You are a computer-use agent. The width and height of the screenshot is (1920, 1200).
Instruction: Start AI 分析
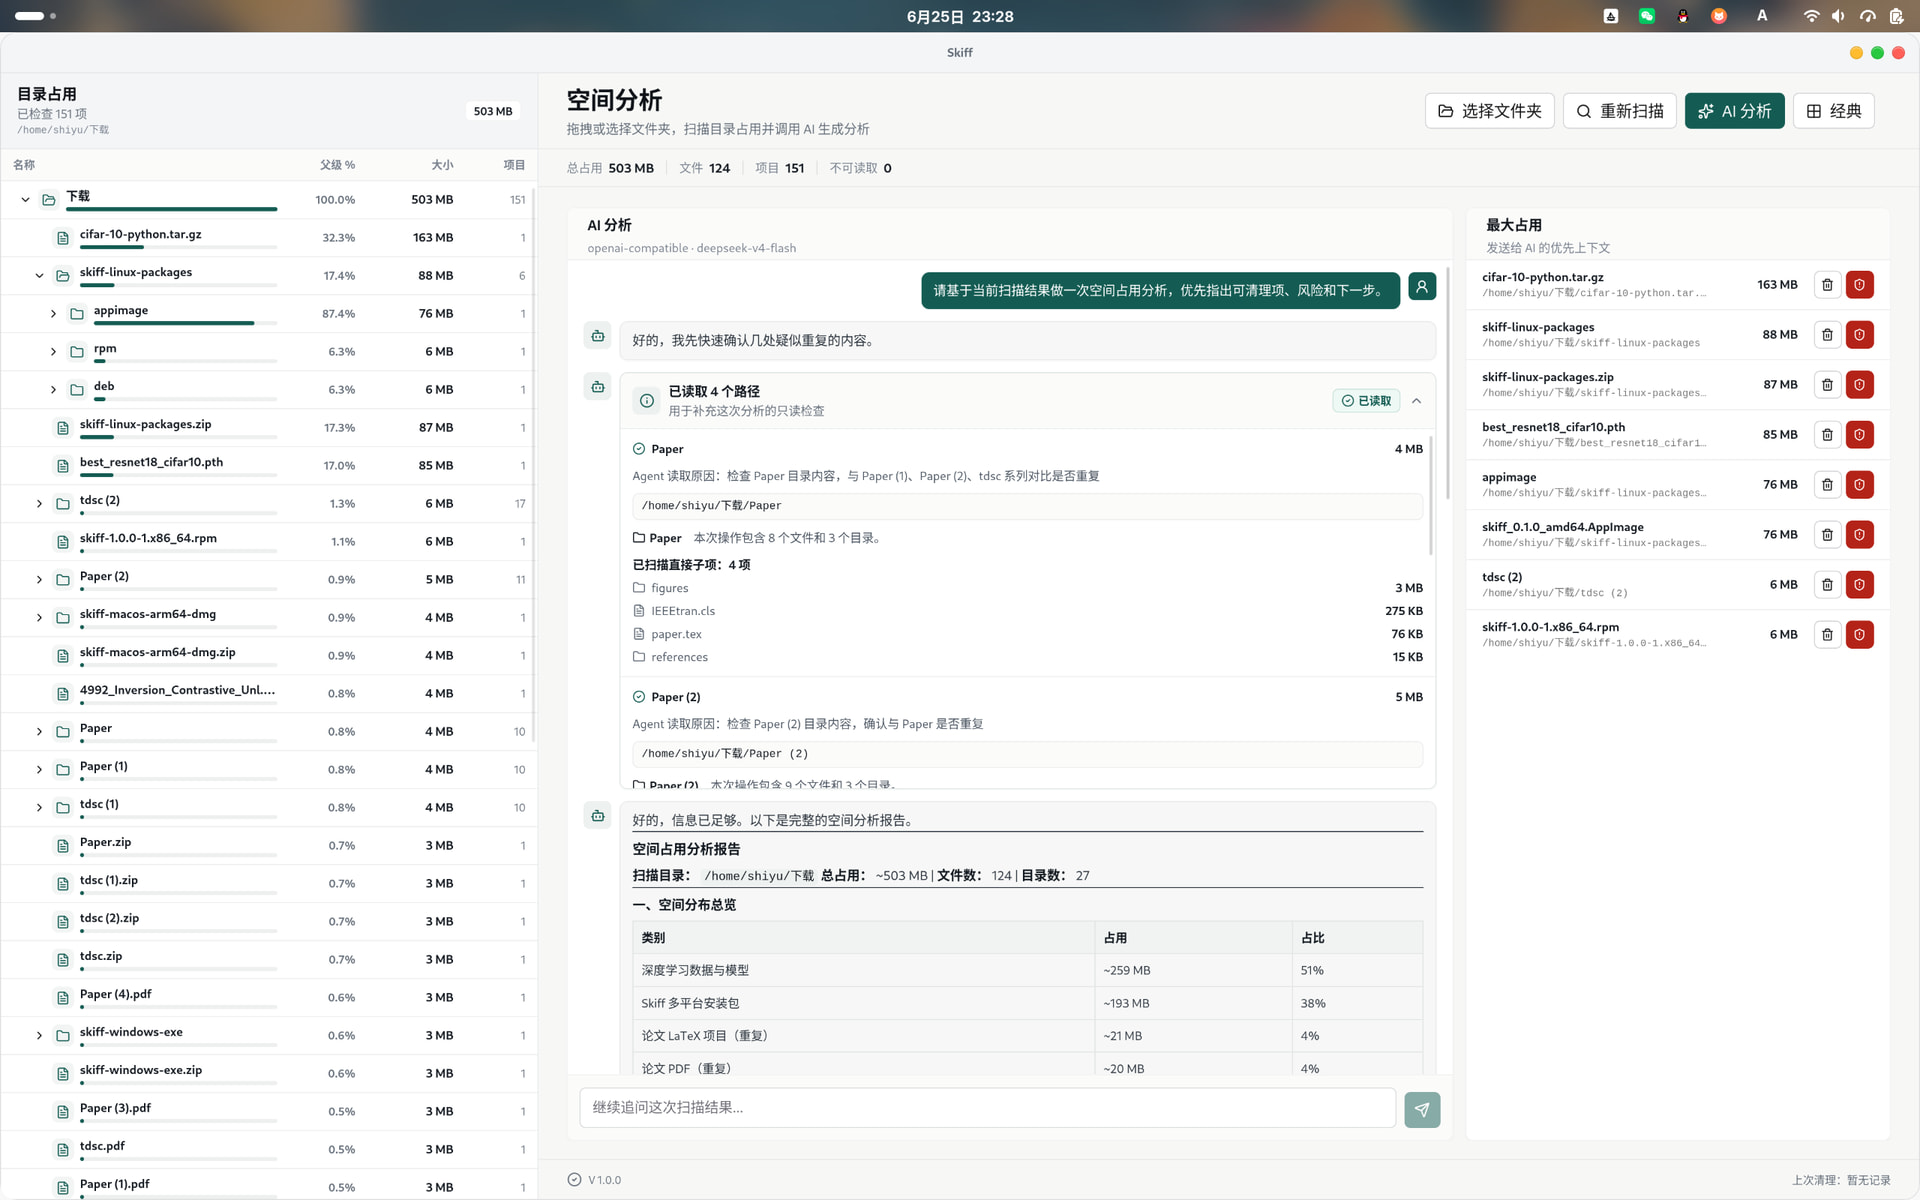coord(1734,111)
